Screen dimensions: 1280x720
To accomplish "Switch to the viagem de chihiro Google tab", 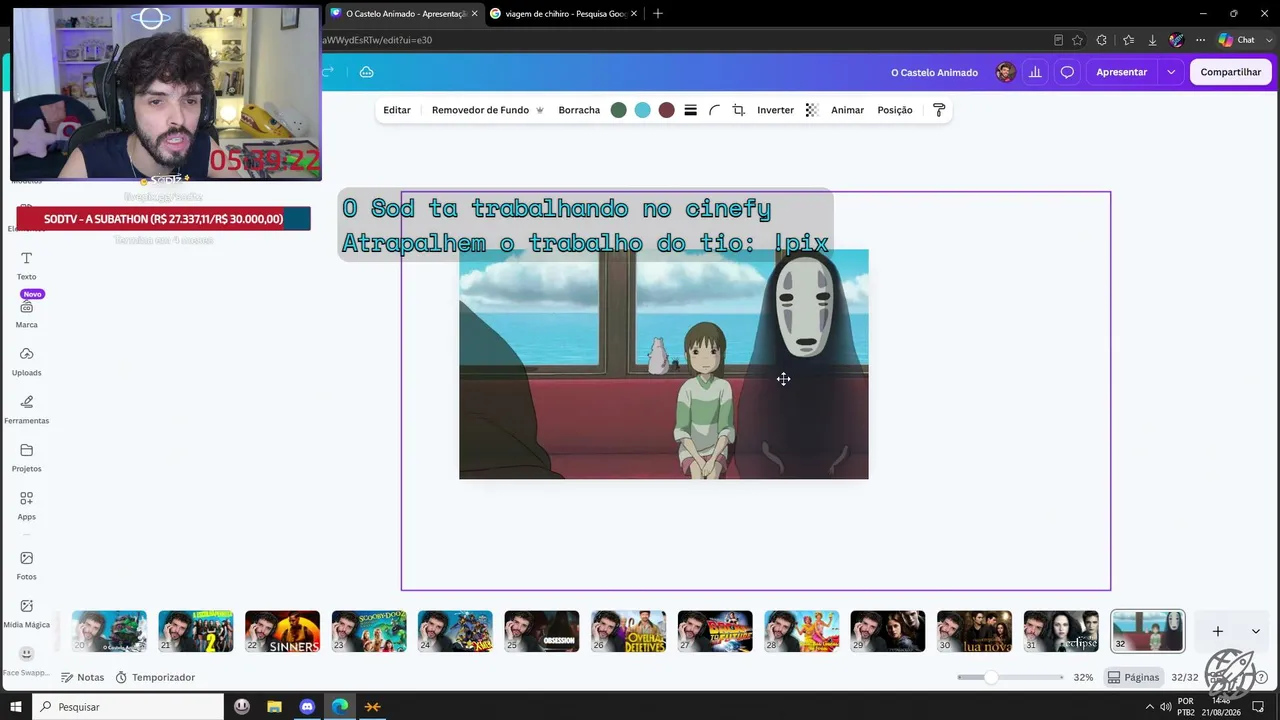I will click(563, 13).
